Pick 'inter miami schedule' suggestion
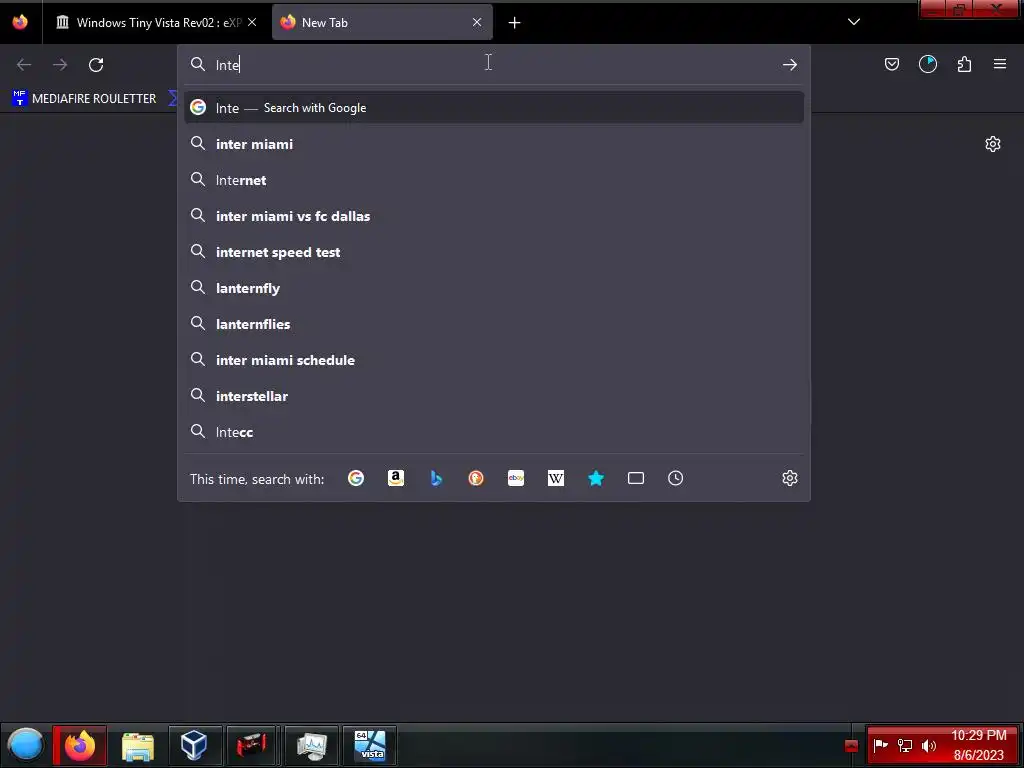This screenshot has height=768, width=1024. [494, 360]
